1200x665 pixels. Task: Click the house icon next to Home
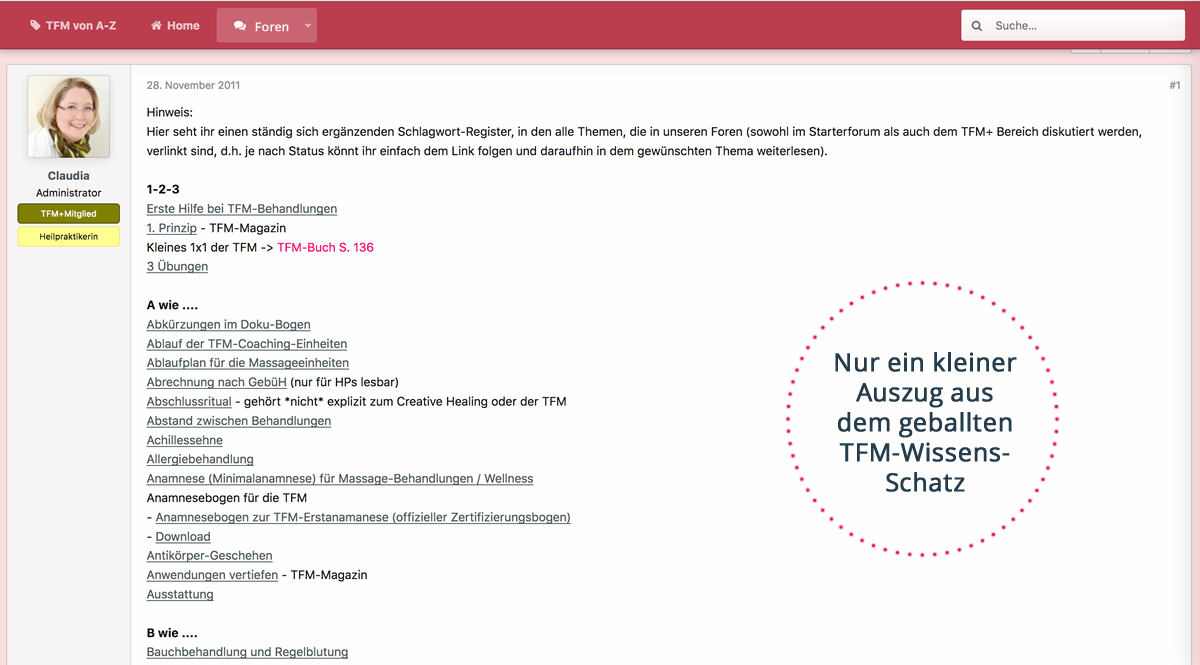[156, 26]
